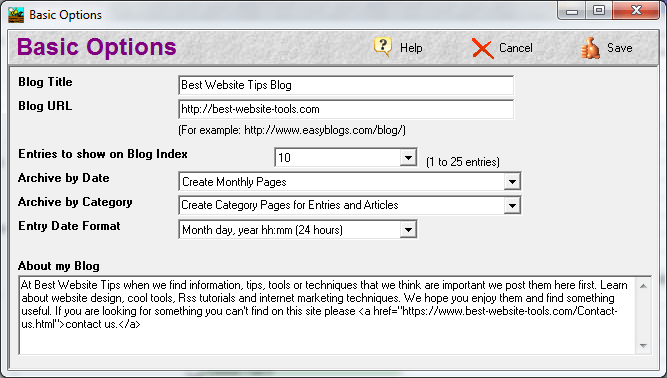Click the Archive by Date label

tap(63, 178)
